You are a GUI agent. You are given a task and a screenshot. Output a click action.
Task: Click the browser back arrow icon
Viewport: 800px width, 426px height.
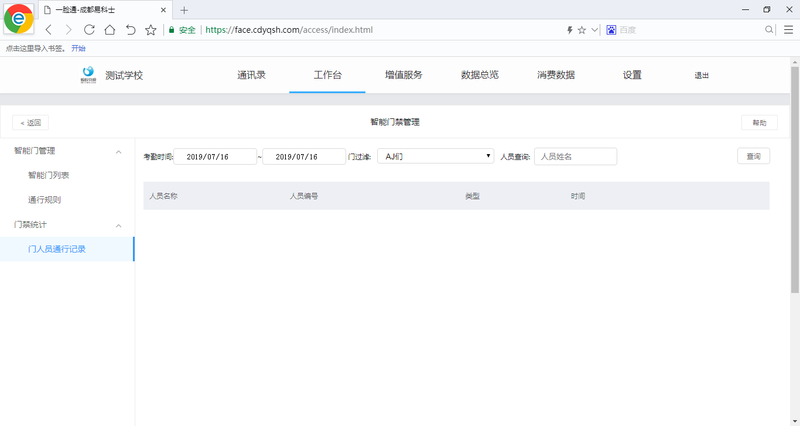point(49,30)
